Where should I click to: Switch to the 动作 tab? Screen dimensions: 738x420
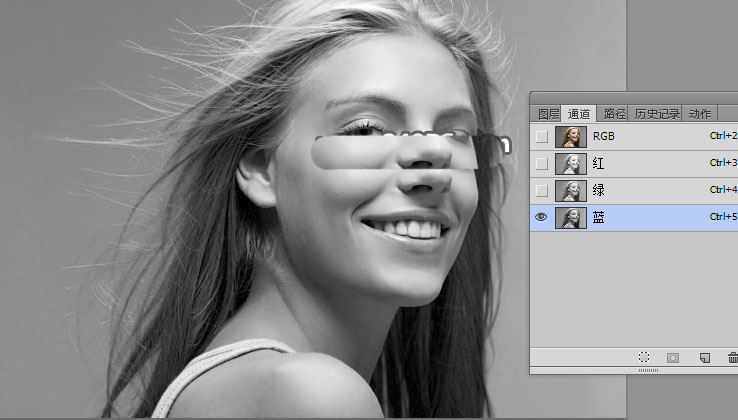(x=699, y=114)
